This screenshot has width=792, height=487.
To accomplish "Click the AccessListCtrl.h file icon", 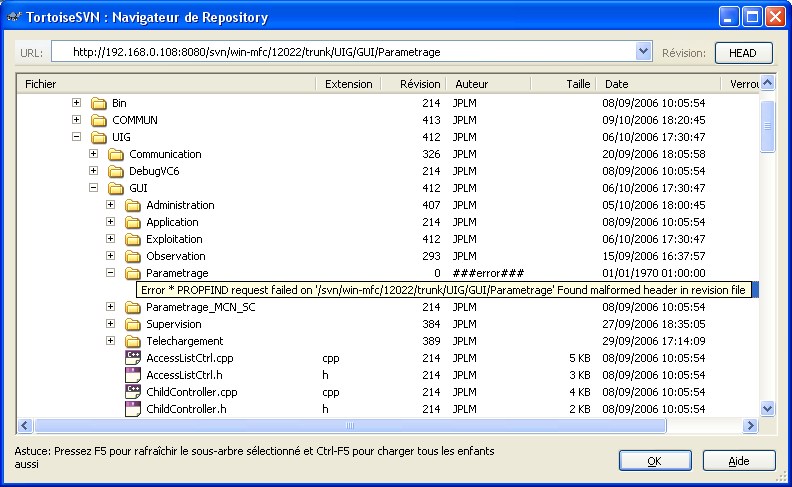I will coord(133,375).
